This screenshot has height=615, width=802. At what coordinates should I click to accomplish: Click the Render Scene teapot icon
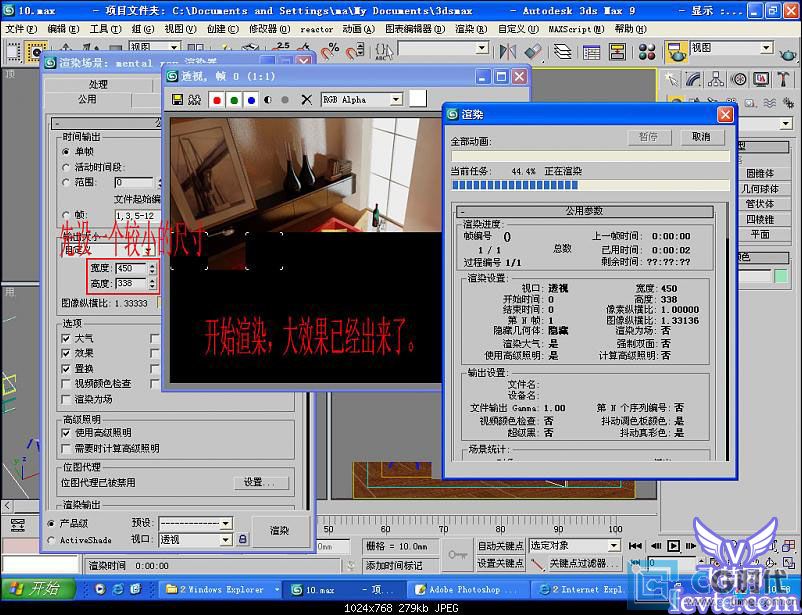pos(677,52)
